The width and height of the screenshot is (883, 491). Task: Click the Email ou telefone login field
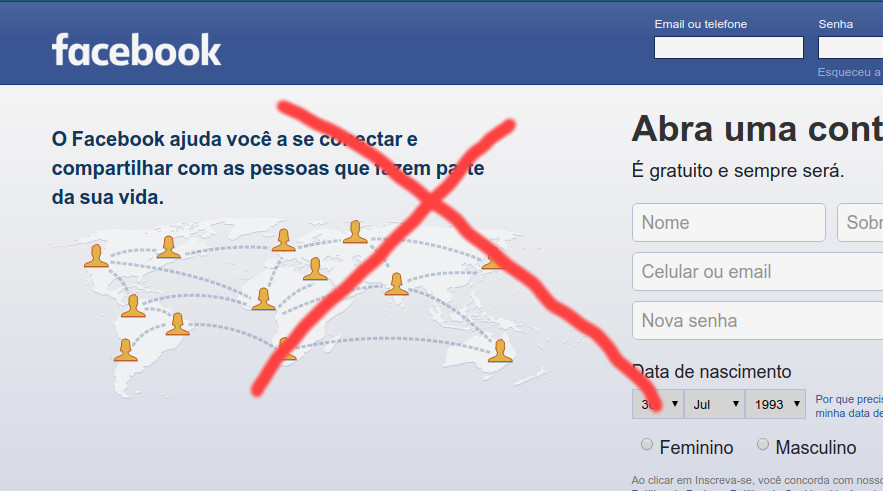(729, 47)
